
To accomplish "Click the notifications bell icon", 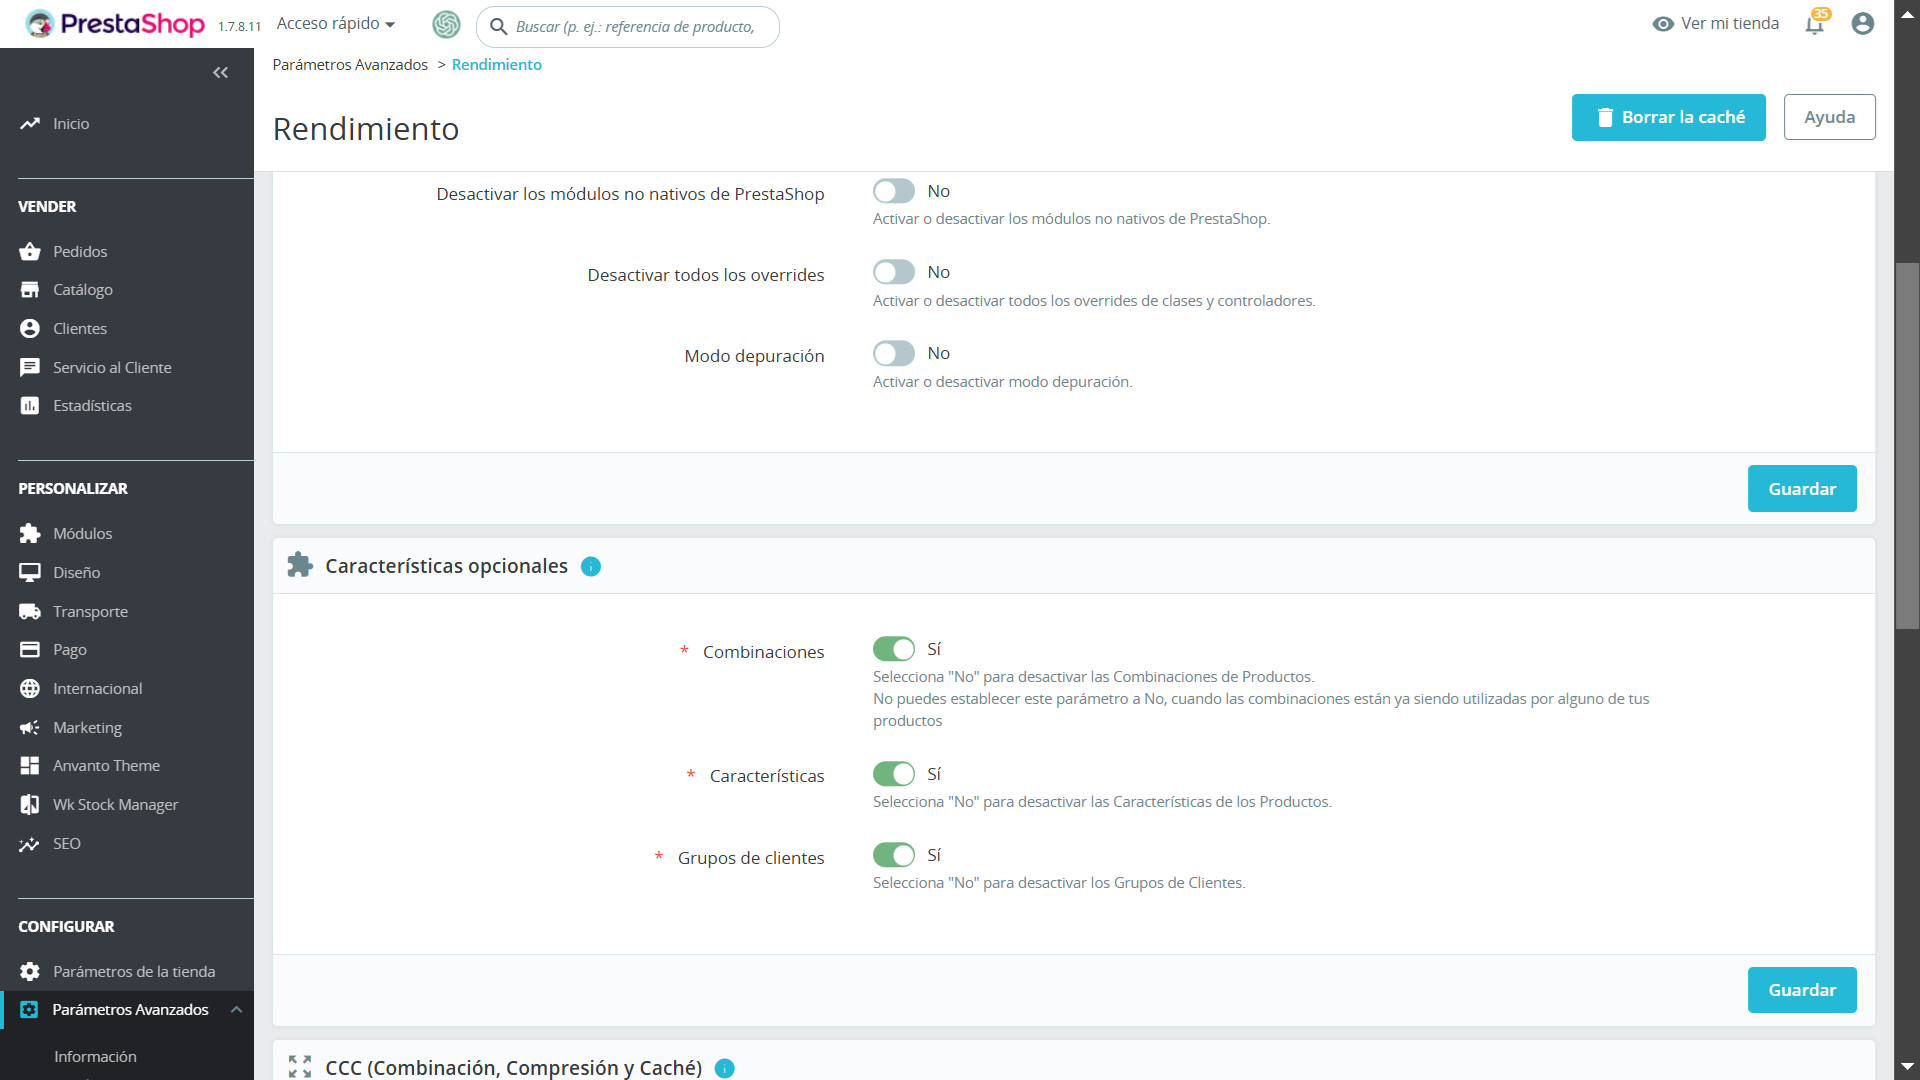I will (x=1814, y=25).
